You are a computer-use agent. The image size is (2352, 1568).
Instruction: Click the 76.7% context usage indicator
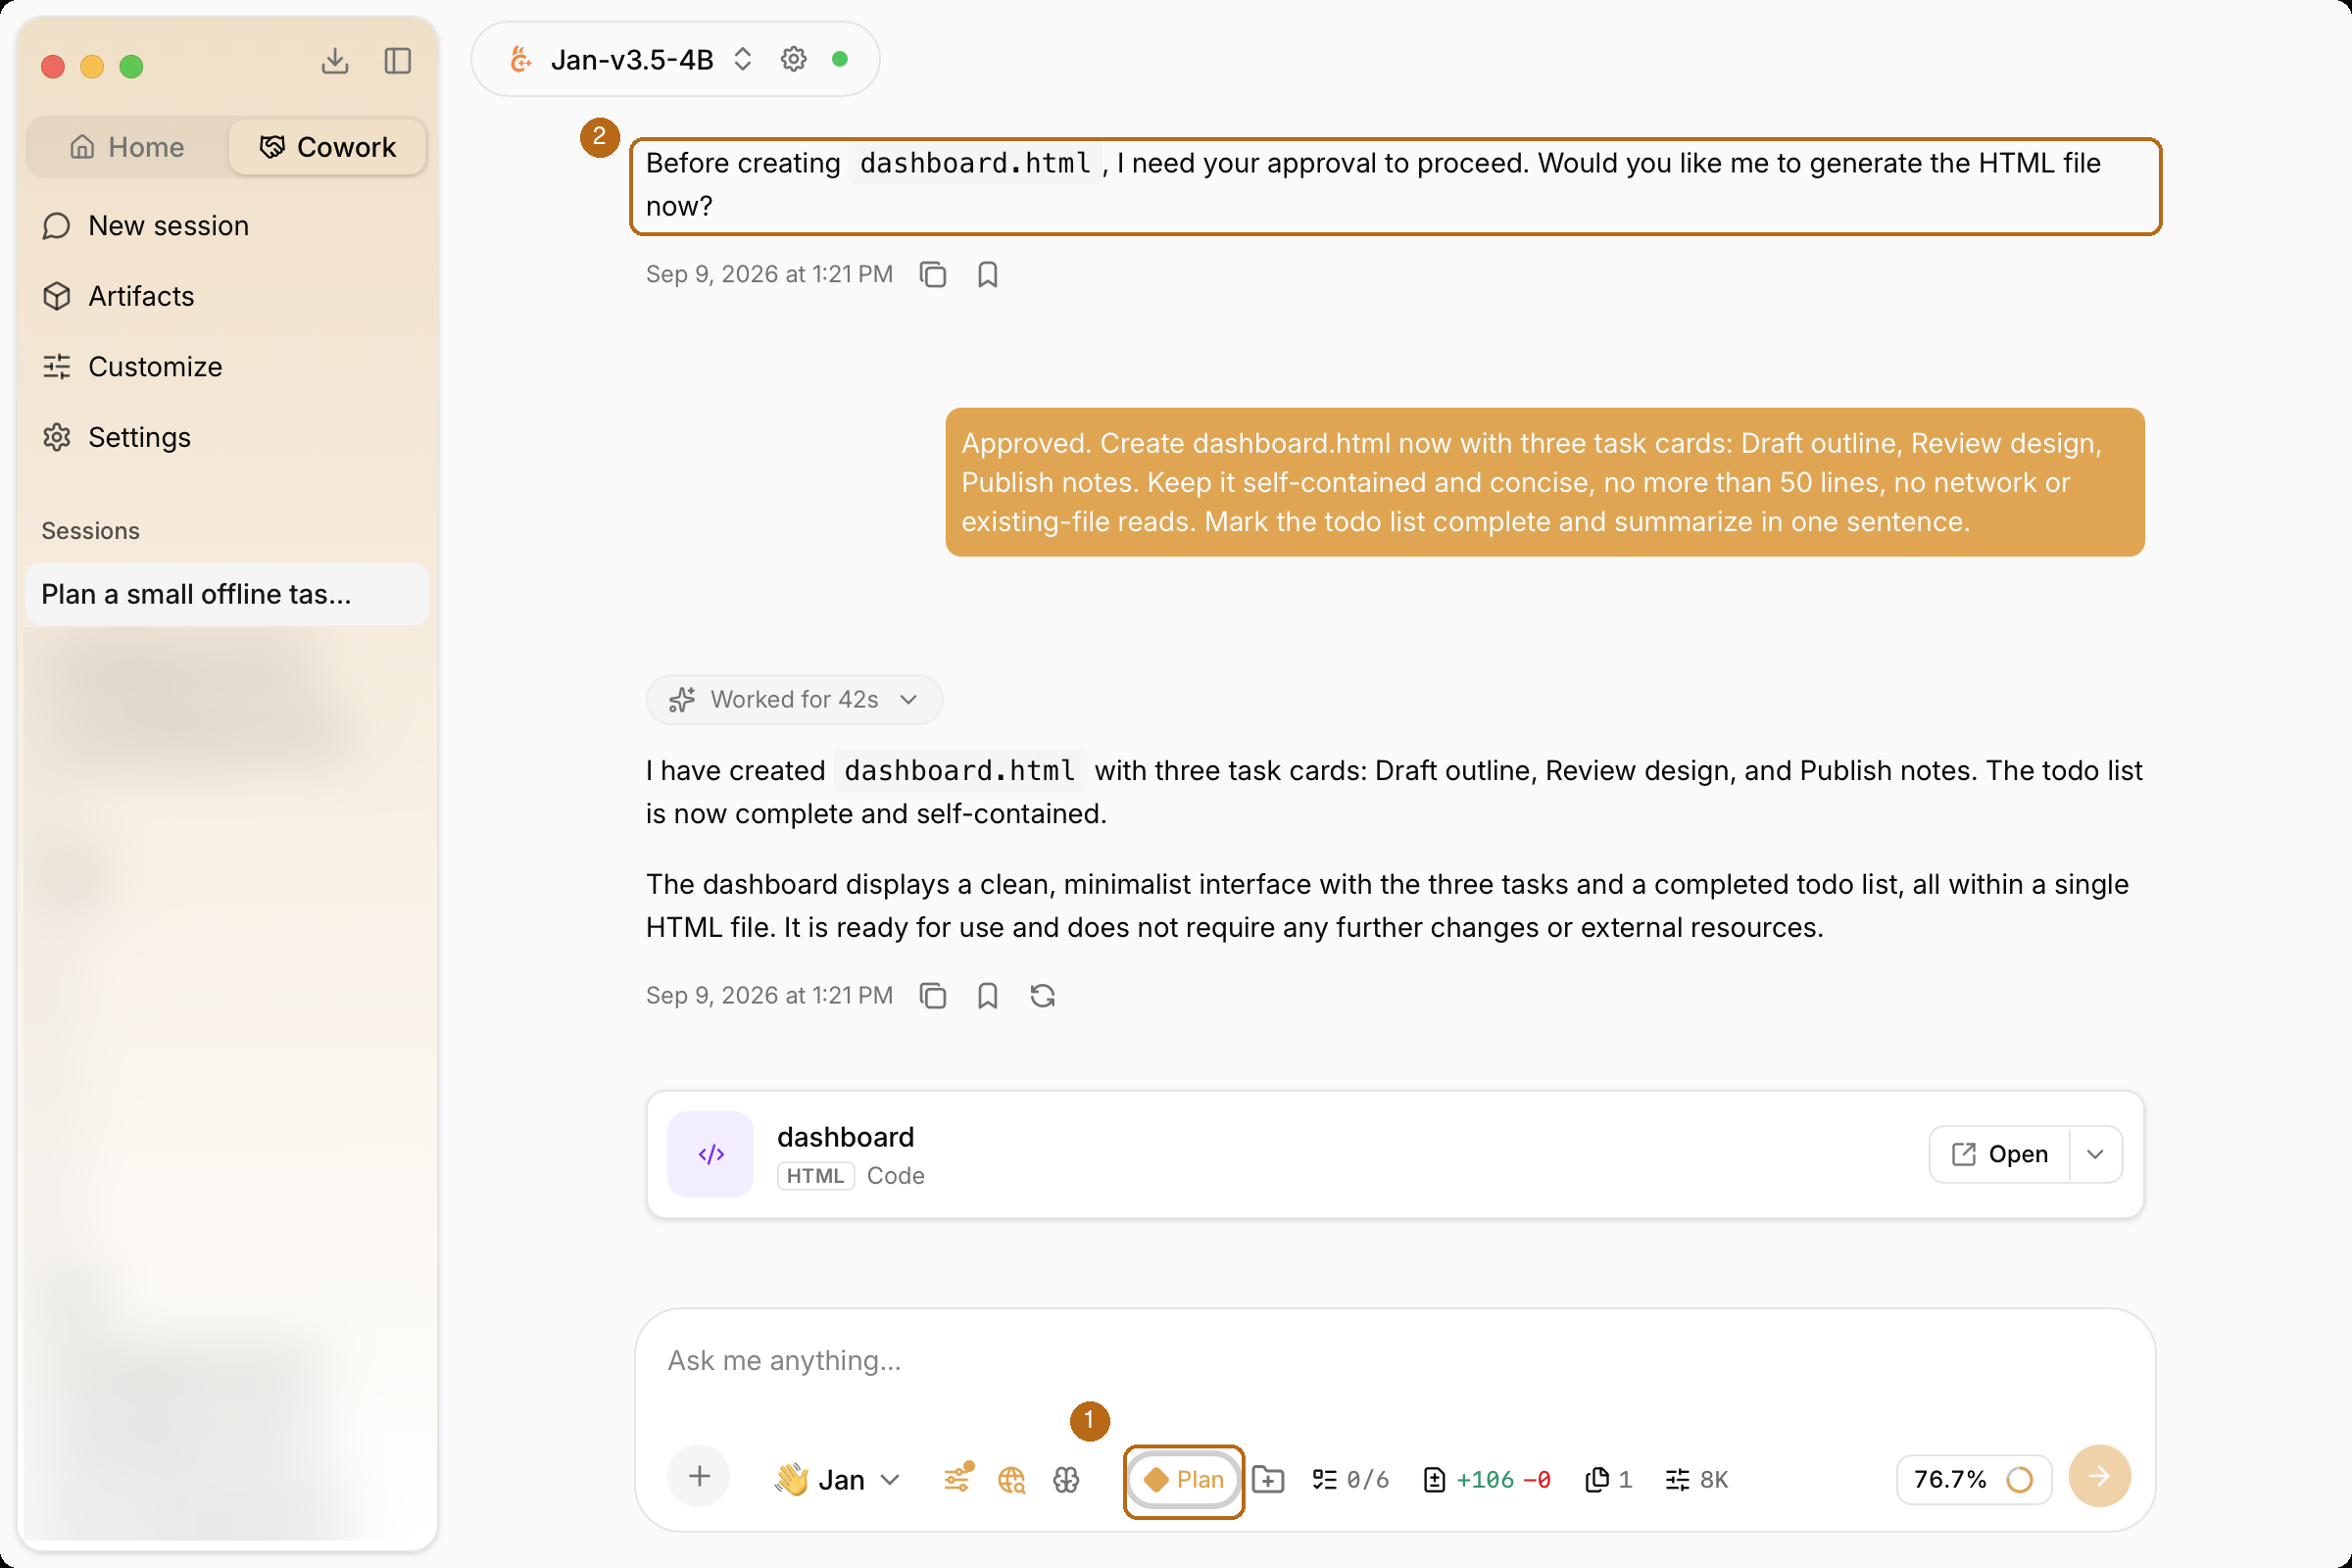click(x=1973, y=1479)
